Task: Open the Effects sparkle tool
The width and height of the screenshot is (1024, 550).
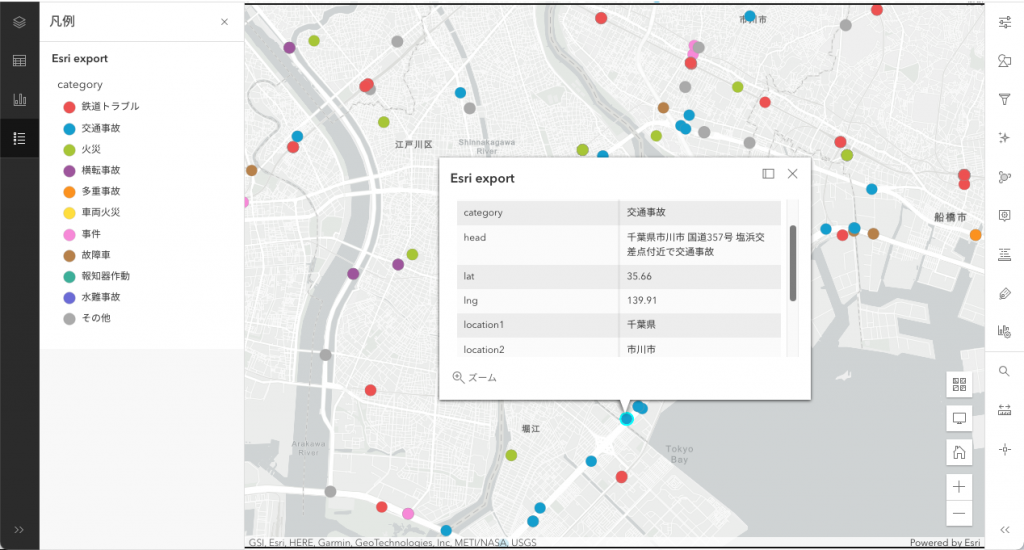Action: click(1005, 138)
